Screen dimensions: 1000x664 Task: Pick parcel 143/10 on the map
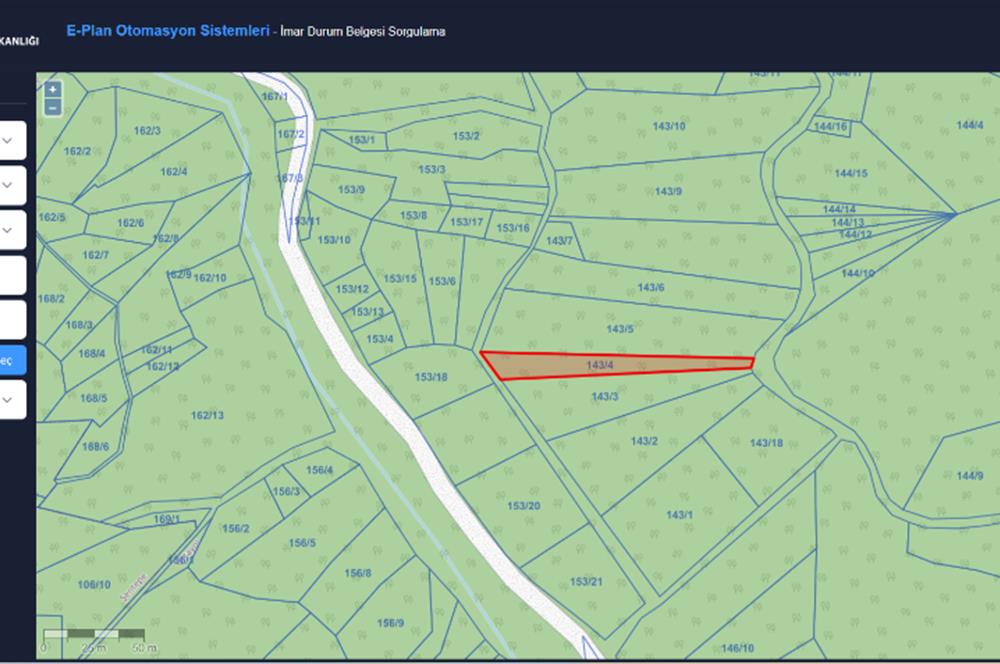click(x=668, y=126)
